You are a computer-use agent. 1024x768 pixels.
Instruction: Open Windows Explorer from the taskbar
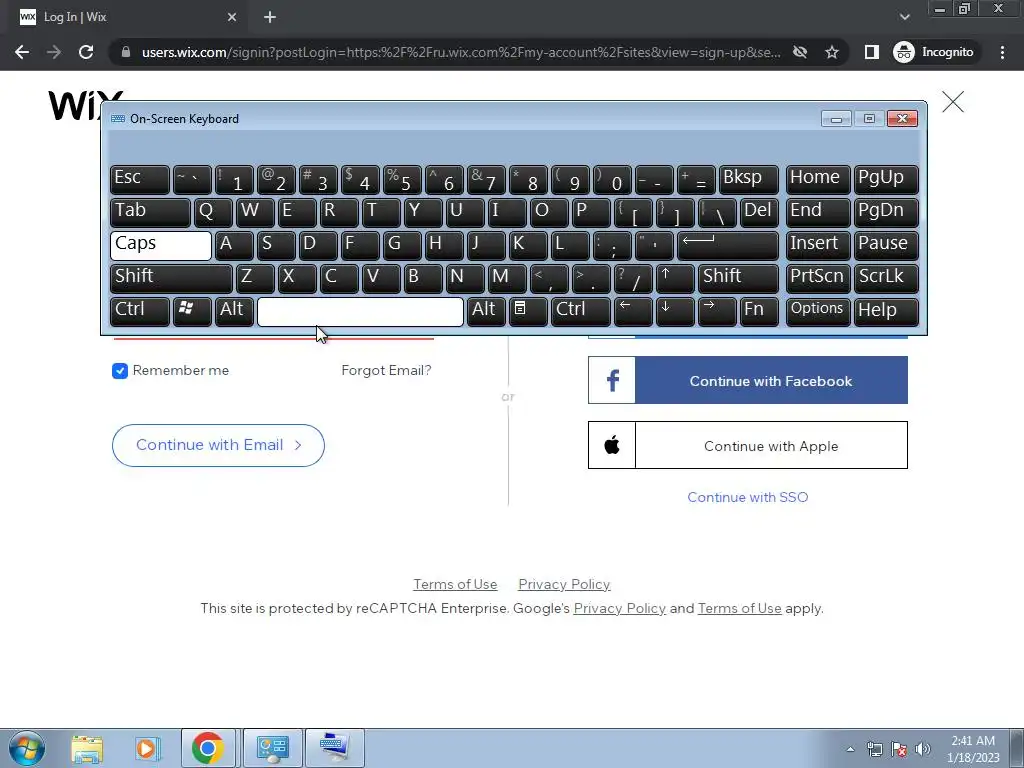point(88,748)
